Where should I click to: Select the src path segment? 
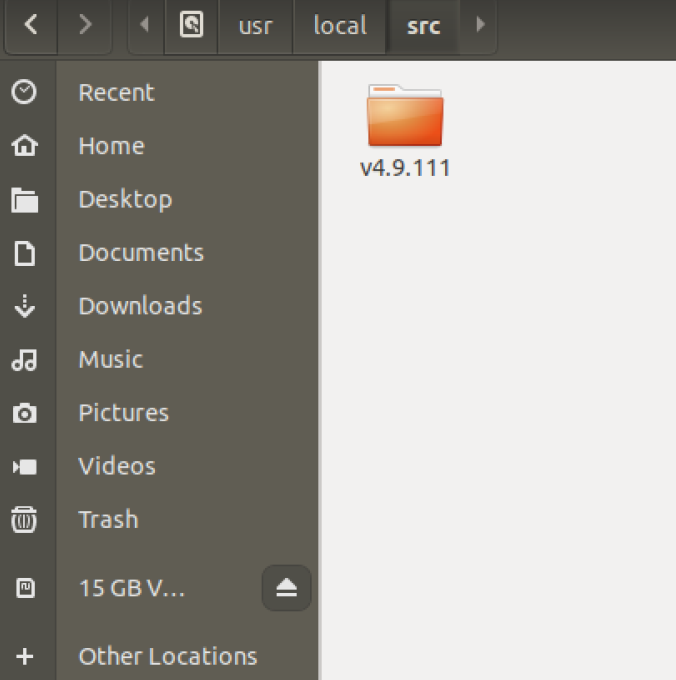point(423,25)
